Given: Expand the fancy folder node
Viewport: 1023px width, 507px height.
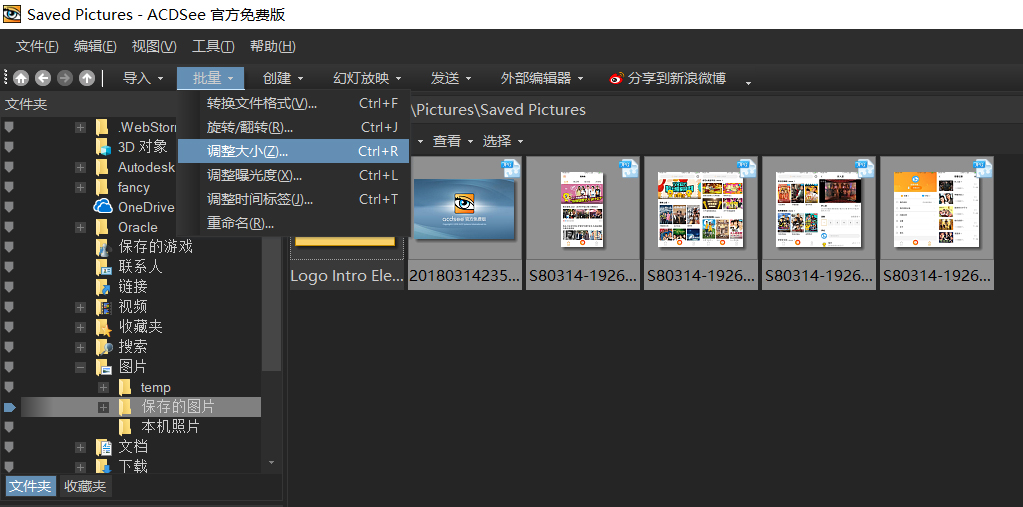Looking at the screenshot, I should click(80, 187).
